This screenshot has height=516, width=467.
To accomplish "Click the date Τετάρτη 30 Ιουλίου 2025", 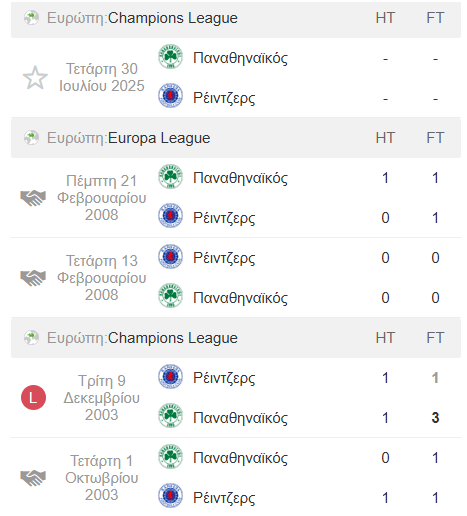I will (x=102, y=77).
